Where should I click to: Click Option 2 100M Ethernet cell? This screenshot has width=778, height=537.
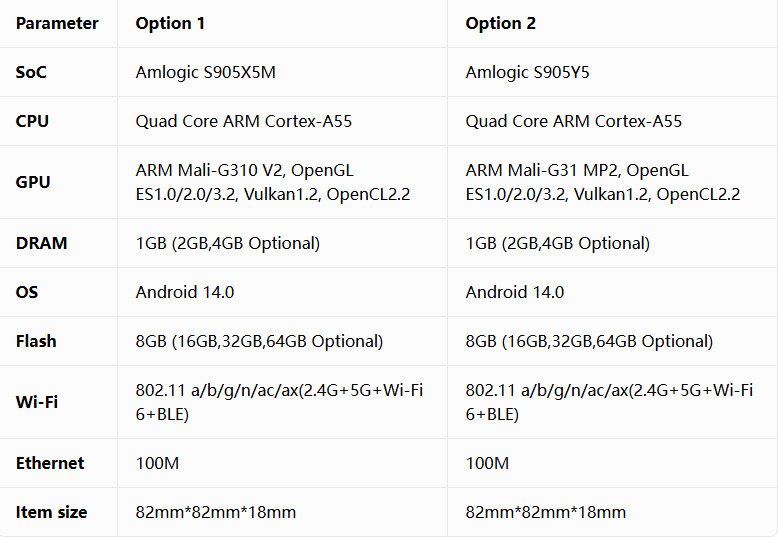pyautogui.click(x=487, y=463)
